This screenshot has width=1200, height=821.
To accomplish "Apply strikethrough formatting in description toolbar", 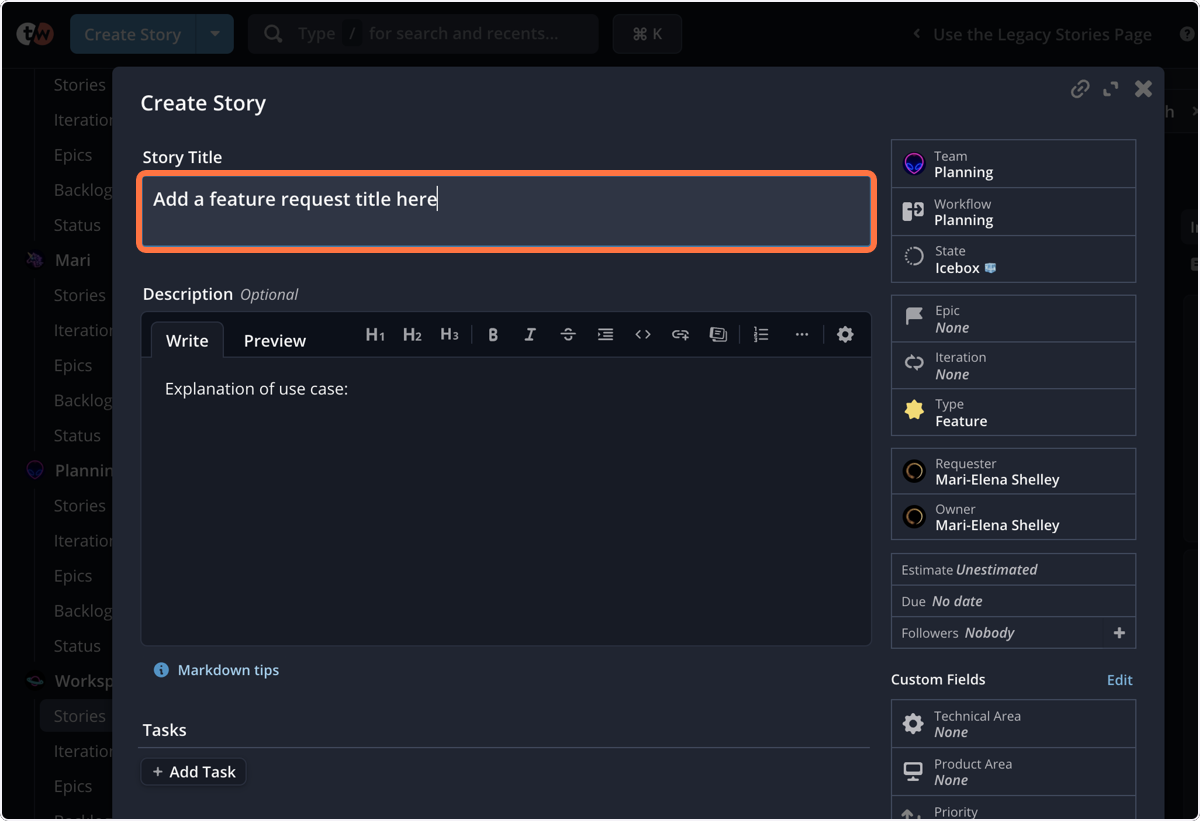I will point(568,335).
